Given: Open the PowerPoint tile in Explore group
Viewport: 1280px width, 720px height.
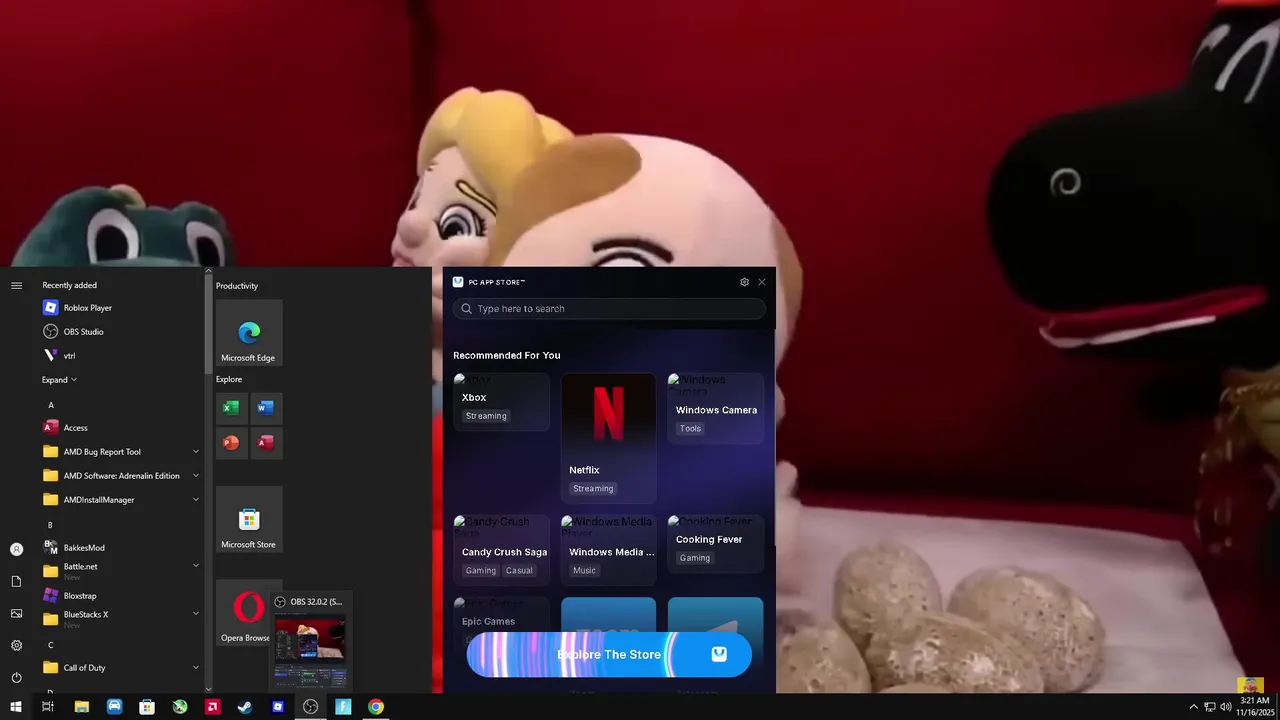Looking at the screenshot, I should click(x=231, y=442).
